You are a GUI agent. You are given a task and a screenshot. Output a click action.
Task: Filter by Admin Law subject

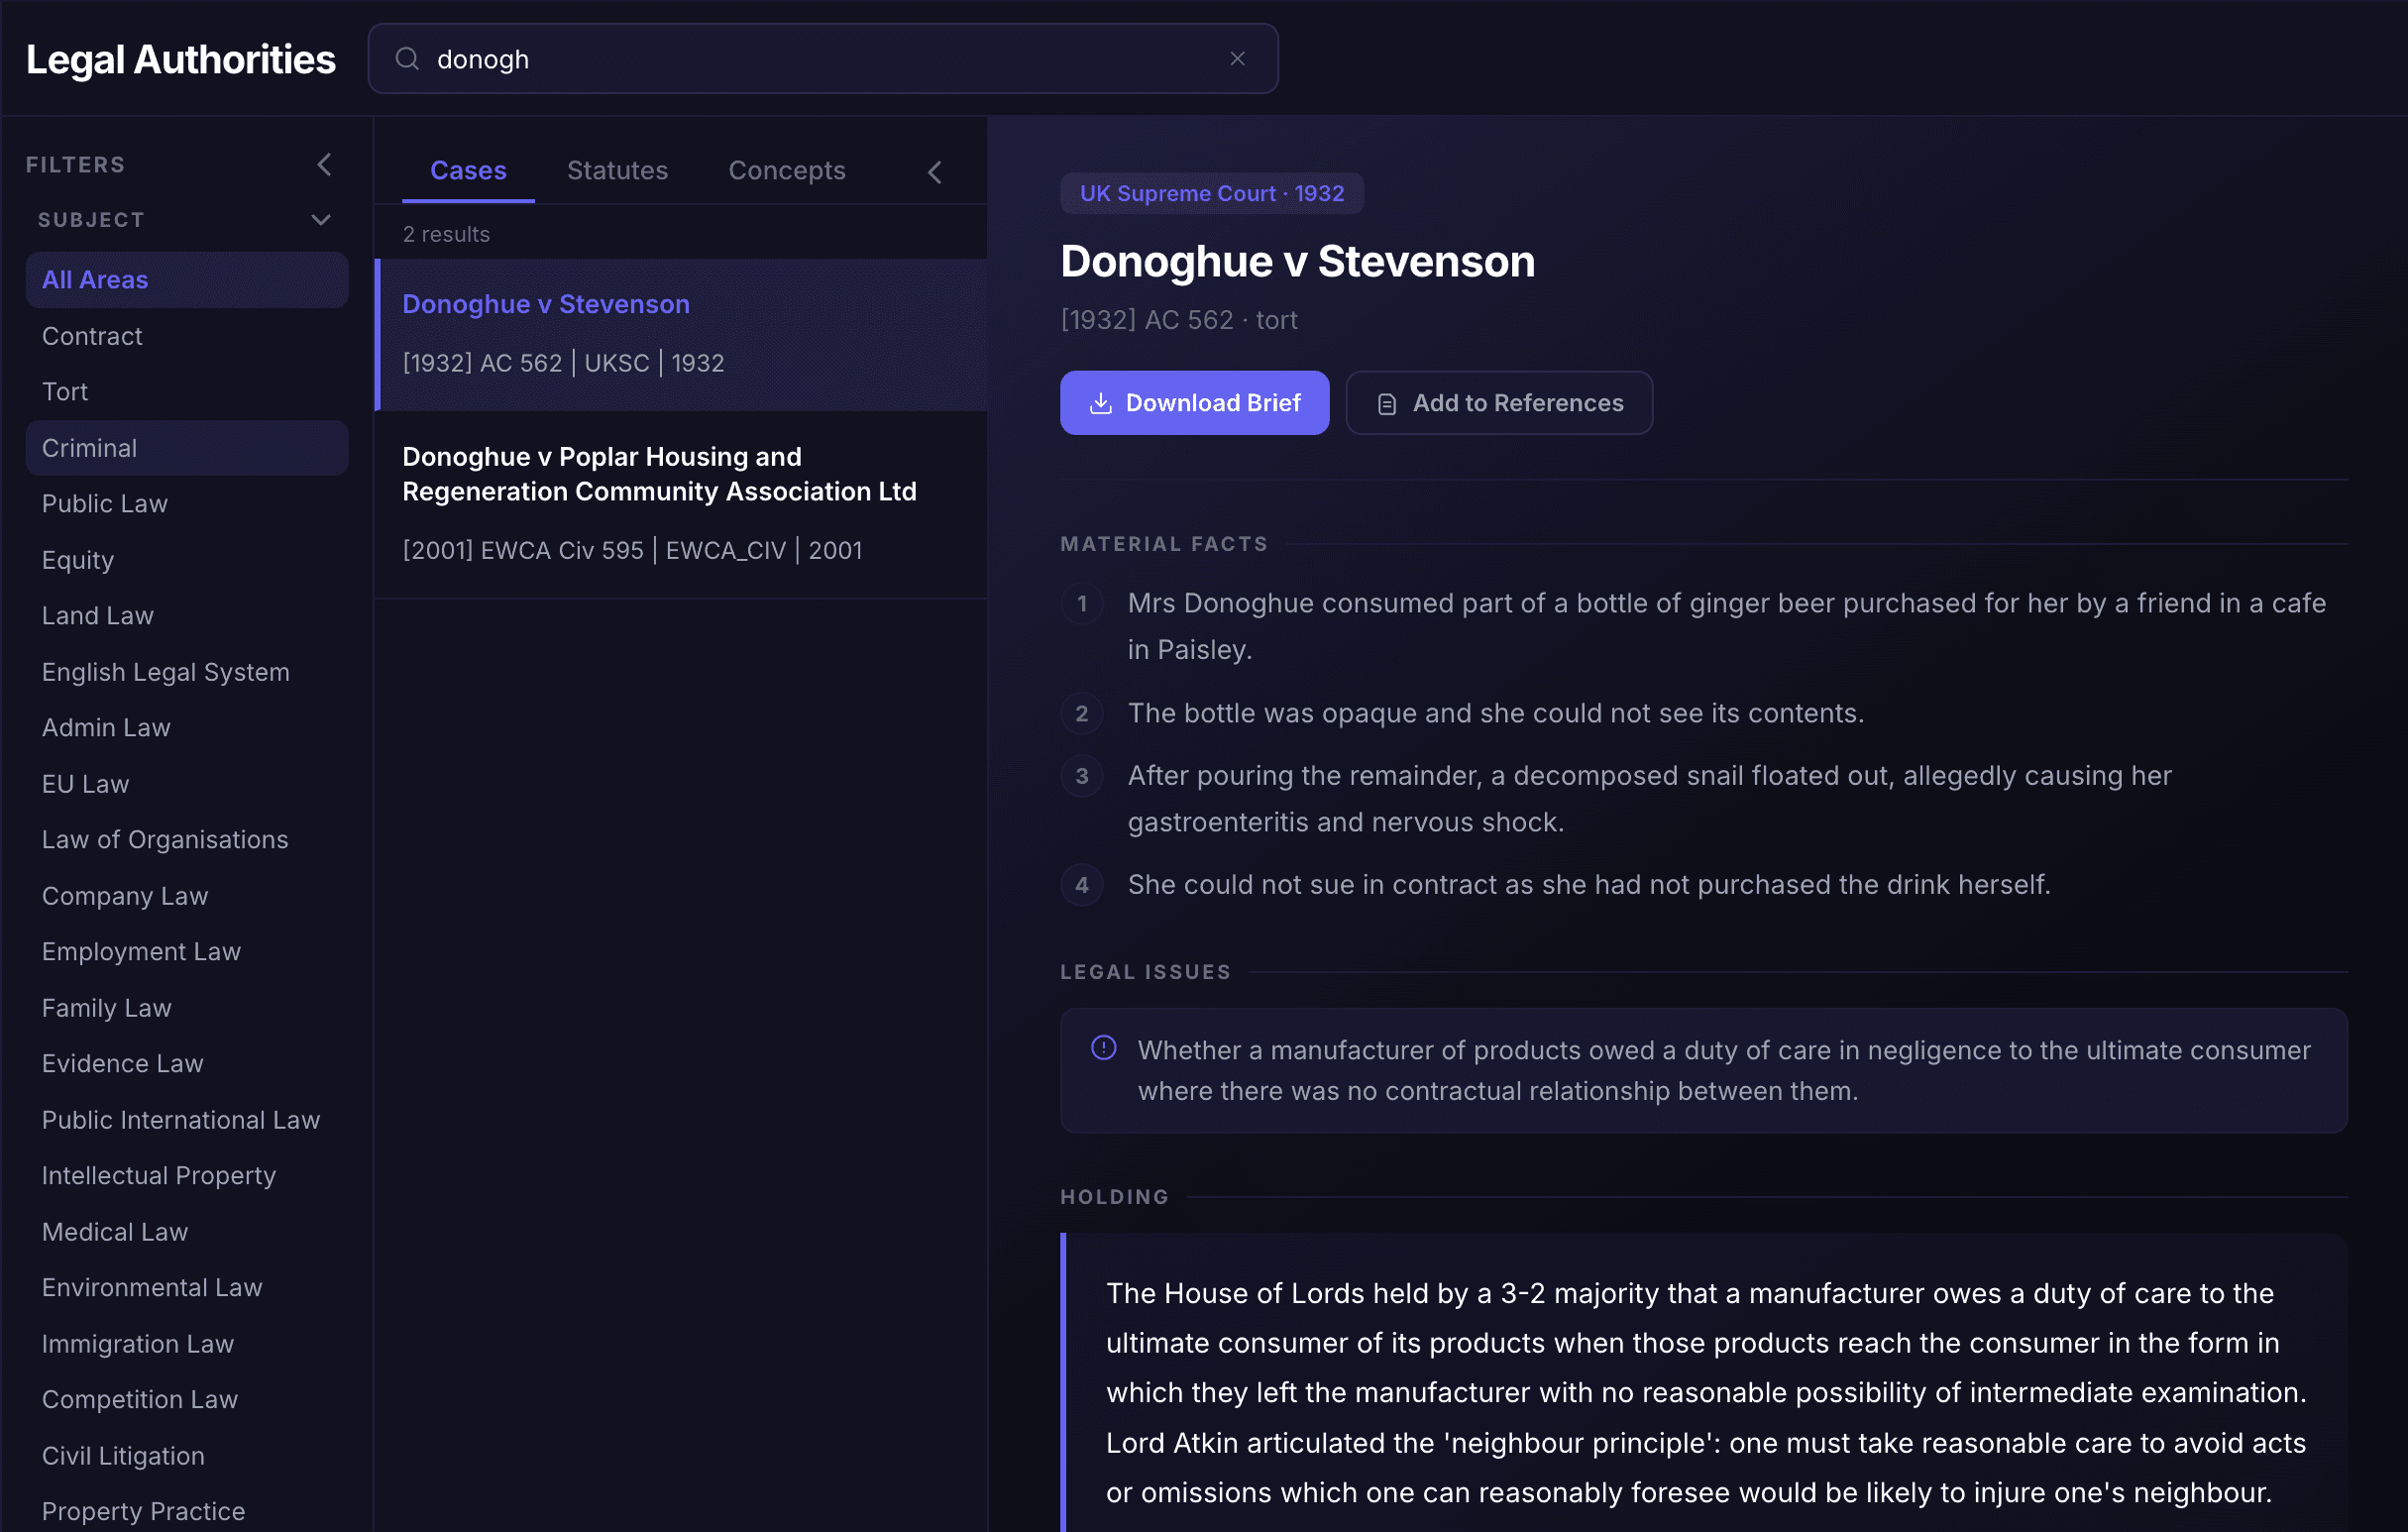click(x=187, y=728)
